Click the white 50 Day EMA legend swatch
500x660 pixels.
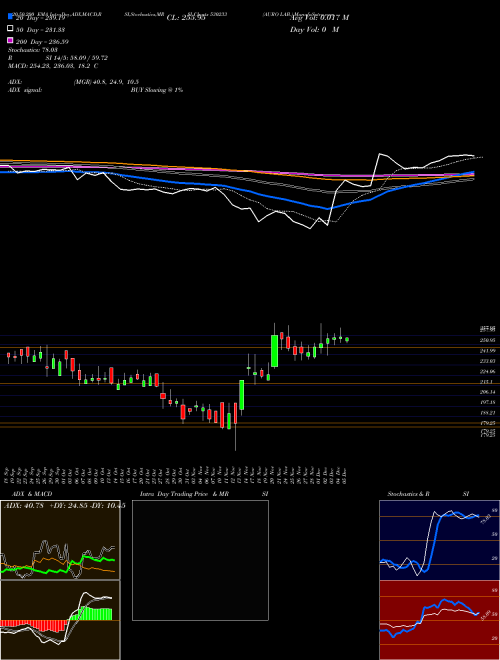coord(10,29)
